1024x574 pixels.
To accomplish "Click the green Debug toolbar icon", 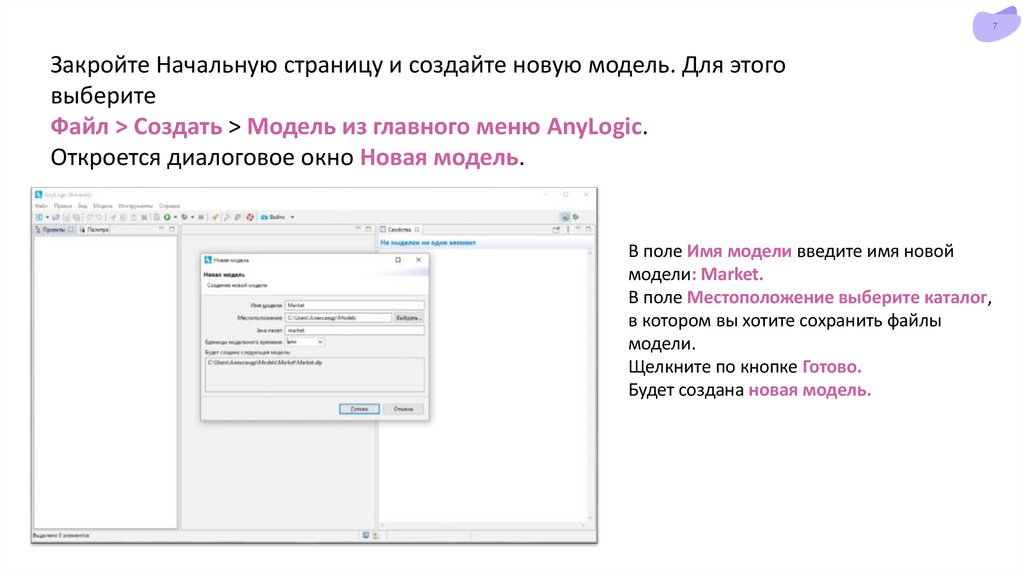I will [x=185, y=217].
